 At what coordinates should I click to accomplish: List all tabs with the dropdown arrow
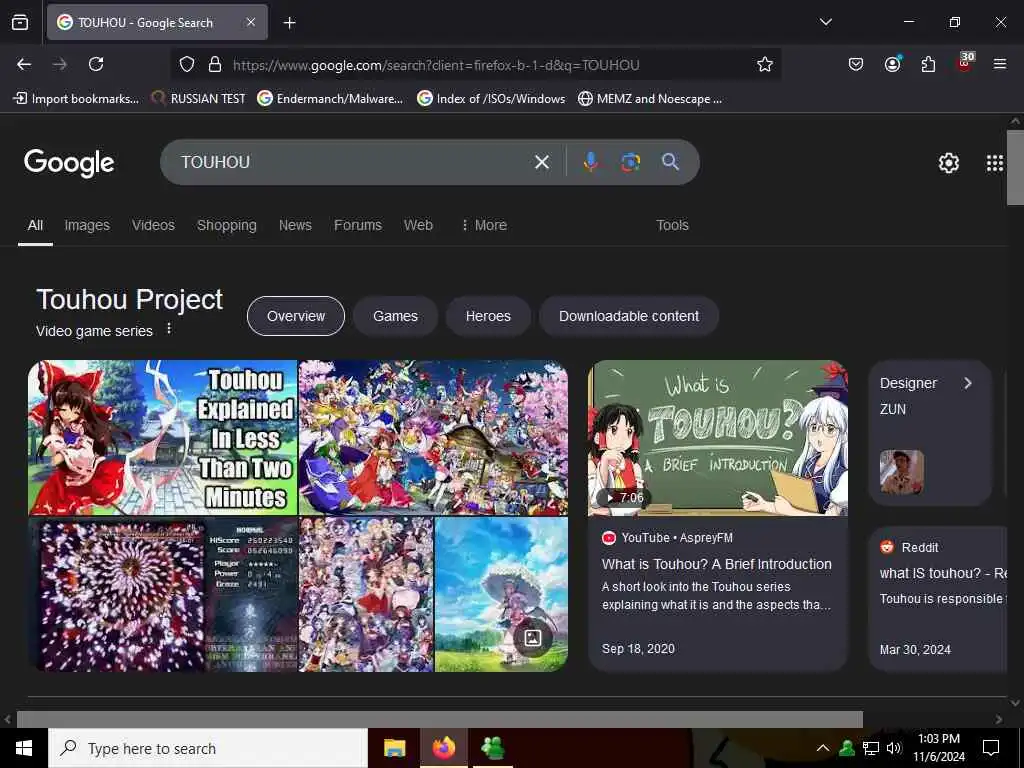pos(825,22)
